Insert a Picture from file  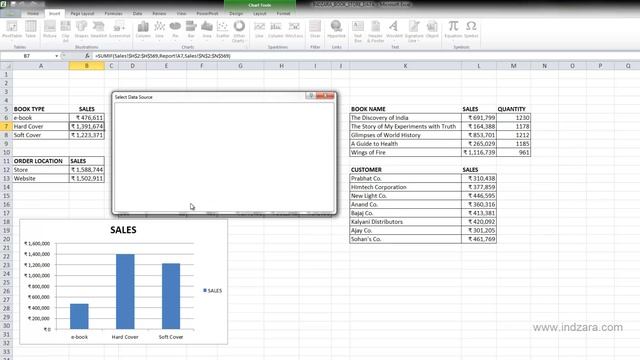[50, 29]
